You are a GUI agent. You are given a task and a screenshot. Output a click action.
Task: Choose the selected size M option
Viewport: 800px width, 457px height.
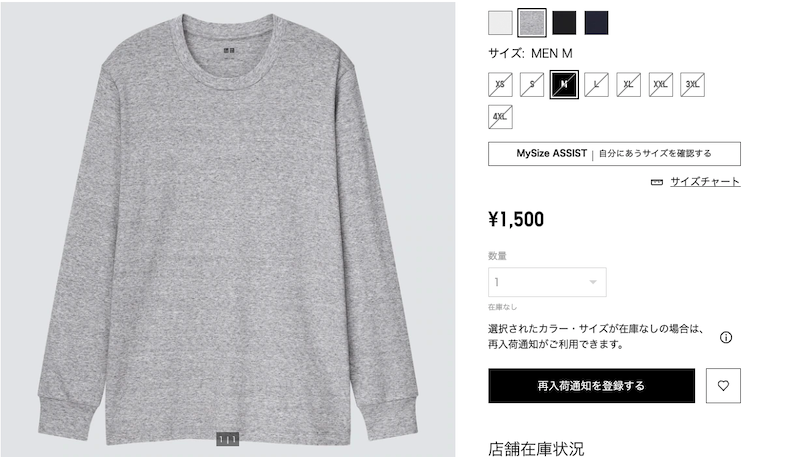564,85
